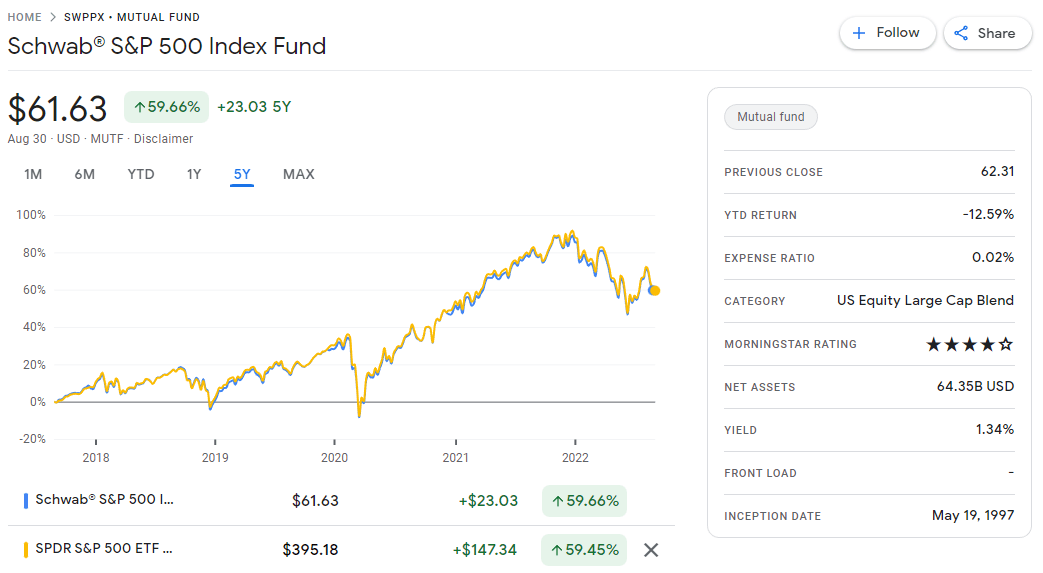Select the 6M time range tab
Screen dimensions: 1043x573
click(x=84, y=174)
